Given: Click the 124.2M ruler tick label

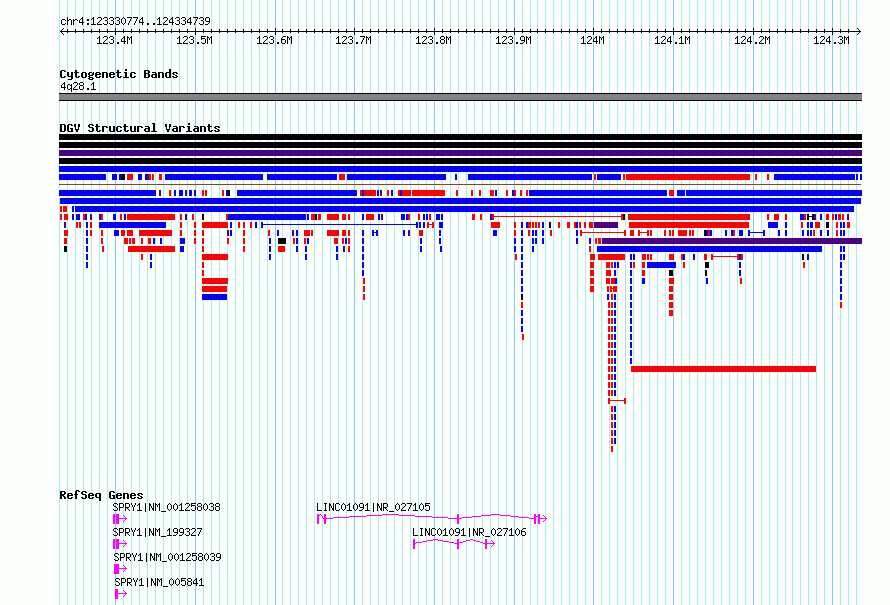Looking at the screenshot, I should click(753, 40).
